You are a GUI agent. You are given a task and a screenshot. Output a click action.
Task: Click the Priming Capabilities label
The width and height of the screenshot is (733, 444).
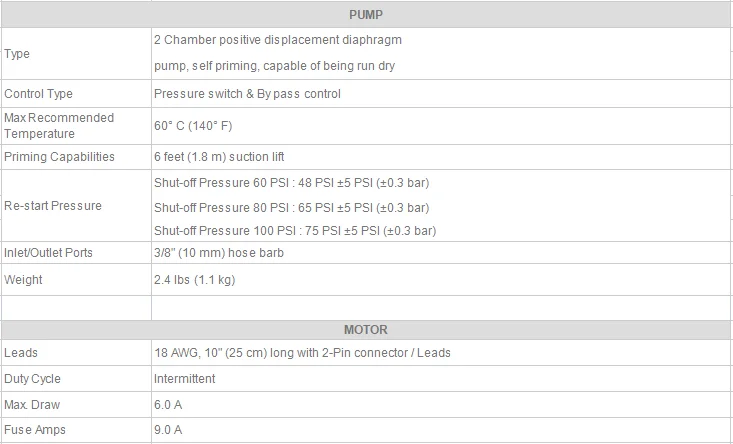click(x=59, y=157)
